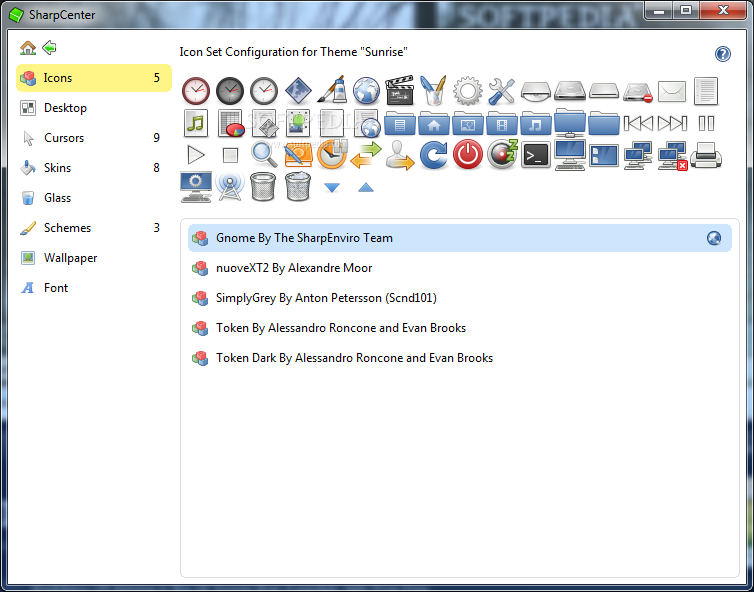This screenshot has height=592, width=754.
Task: Click the movie clapperboard icon
Action: pyautogui.click(x=400, y=90)
